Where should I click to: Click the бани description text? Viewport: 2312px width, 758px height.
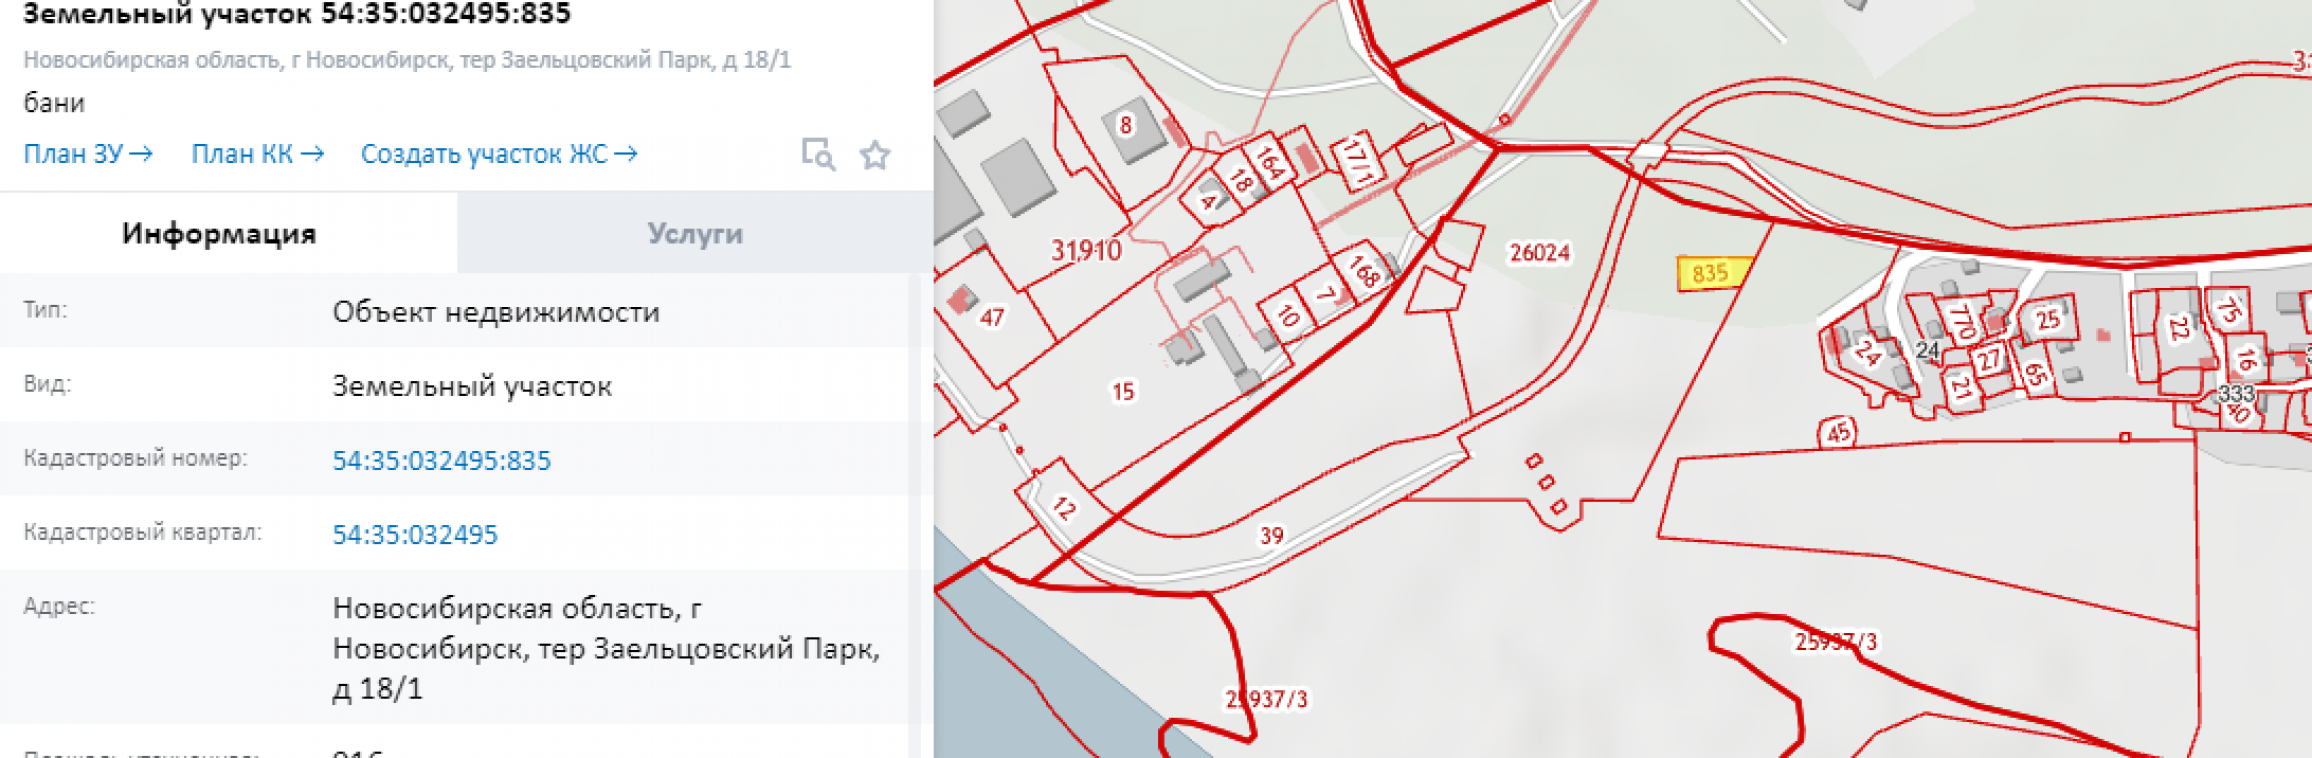click(54, 103)
